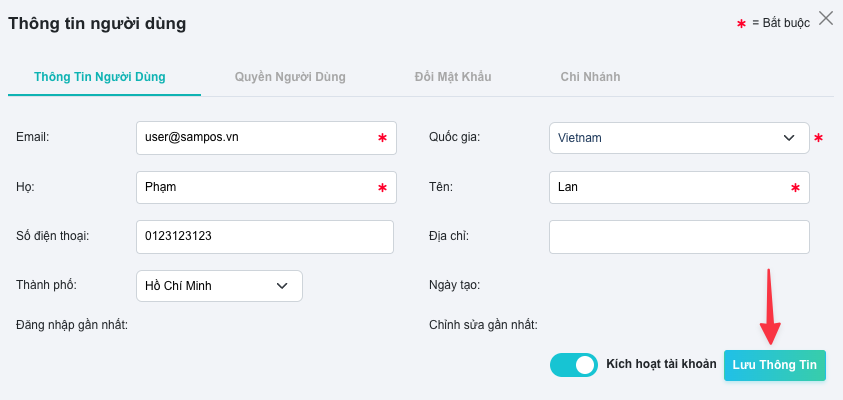Image resolution: width=843 pixels, height=400 pixels.
Task: Open the Thành phố dropdown showing Hồ Chí Minh
Action: tap(218, 286)
